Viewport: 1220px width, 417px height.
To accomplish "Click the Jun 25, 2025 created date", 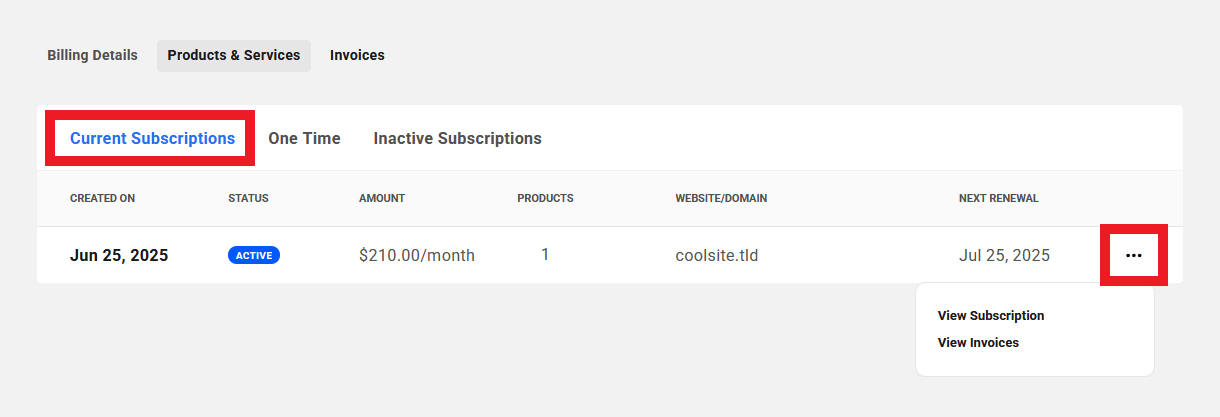I will tap(119, 255).
